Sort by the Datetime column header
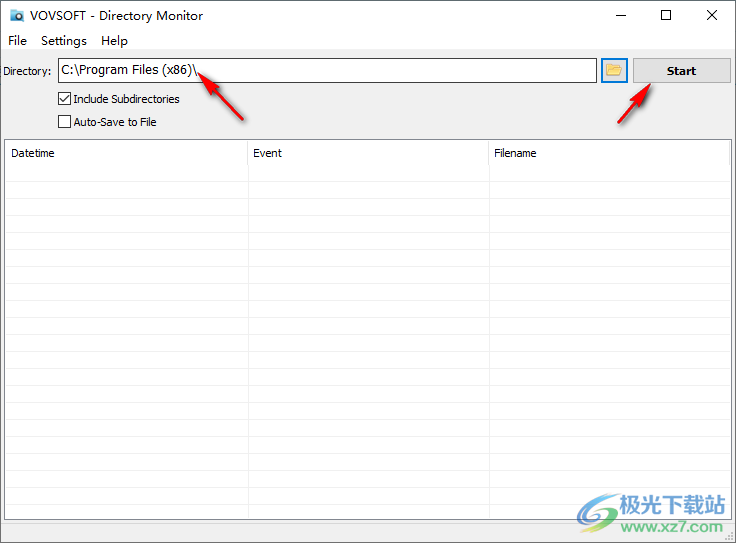This screenshot has height=543, width=736. 126,153
